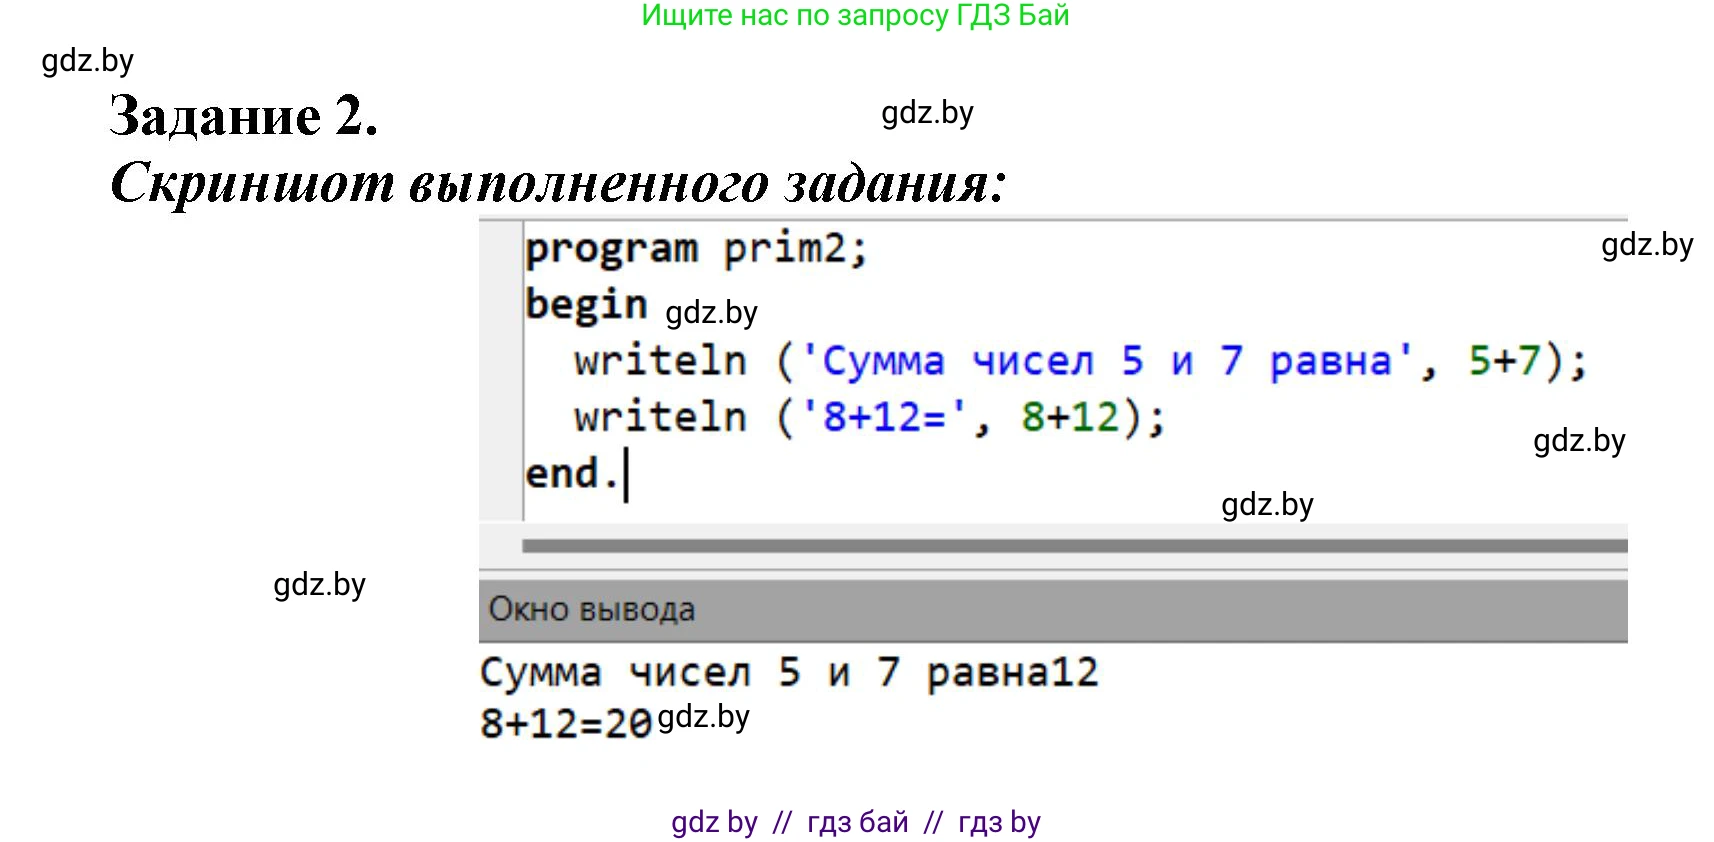
Task: Click the bottom purple "gdz by // гдз бай" link
Action: click(855, 822)
